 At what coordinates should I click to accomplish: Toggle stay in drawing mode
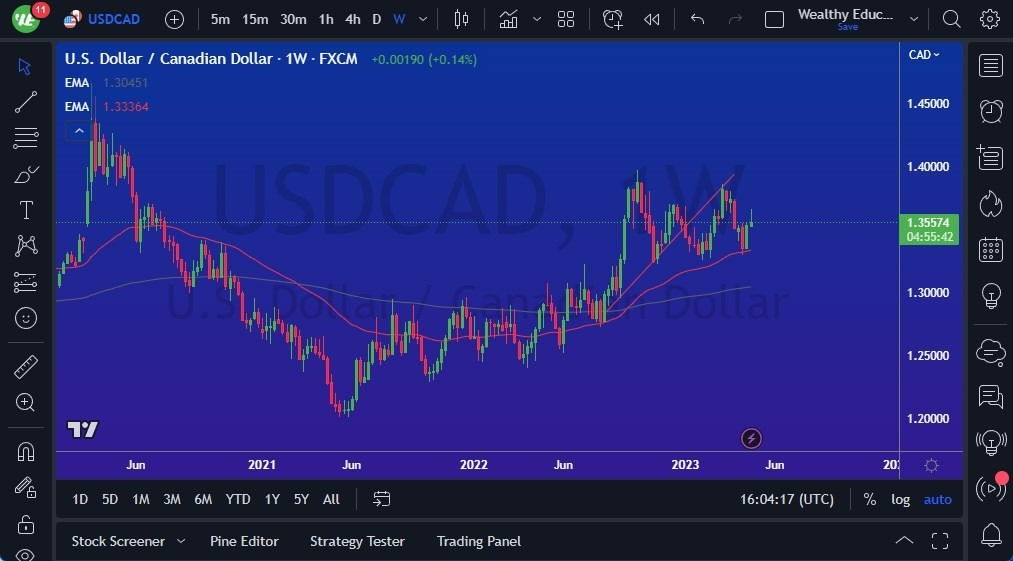click(25, 487)
